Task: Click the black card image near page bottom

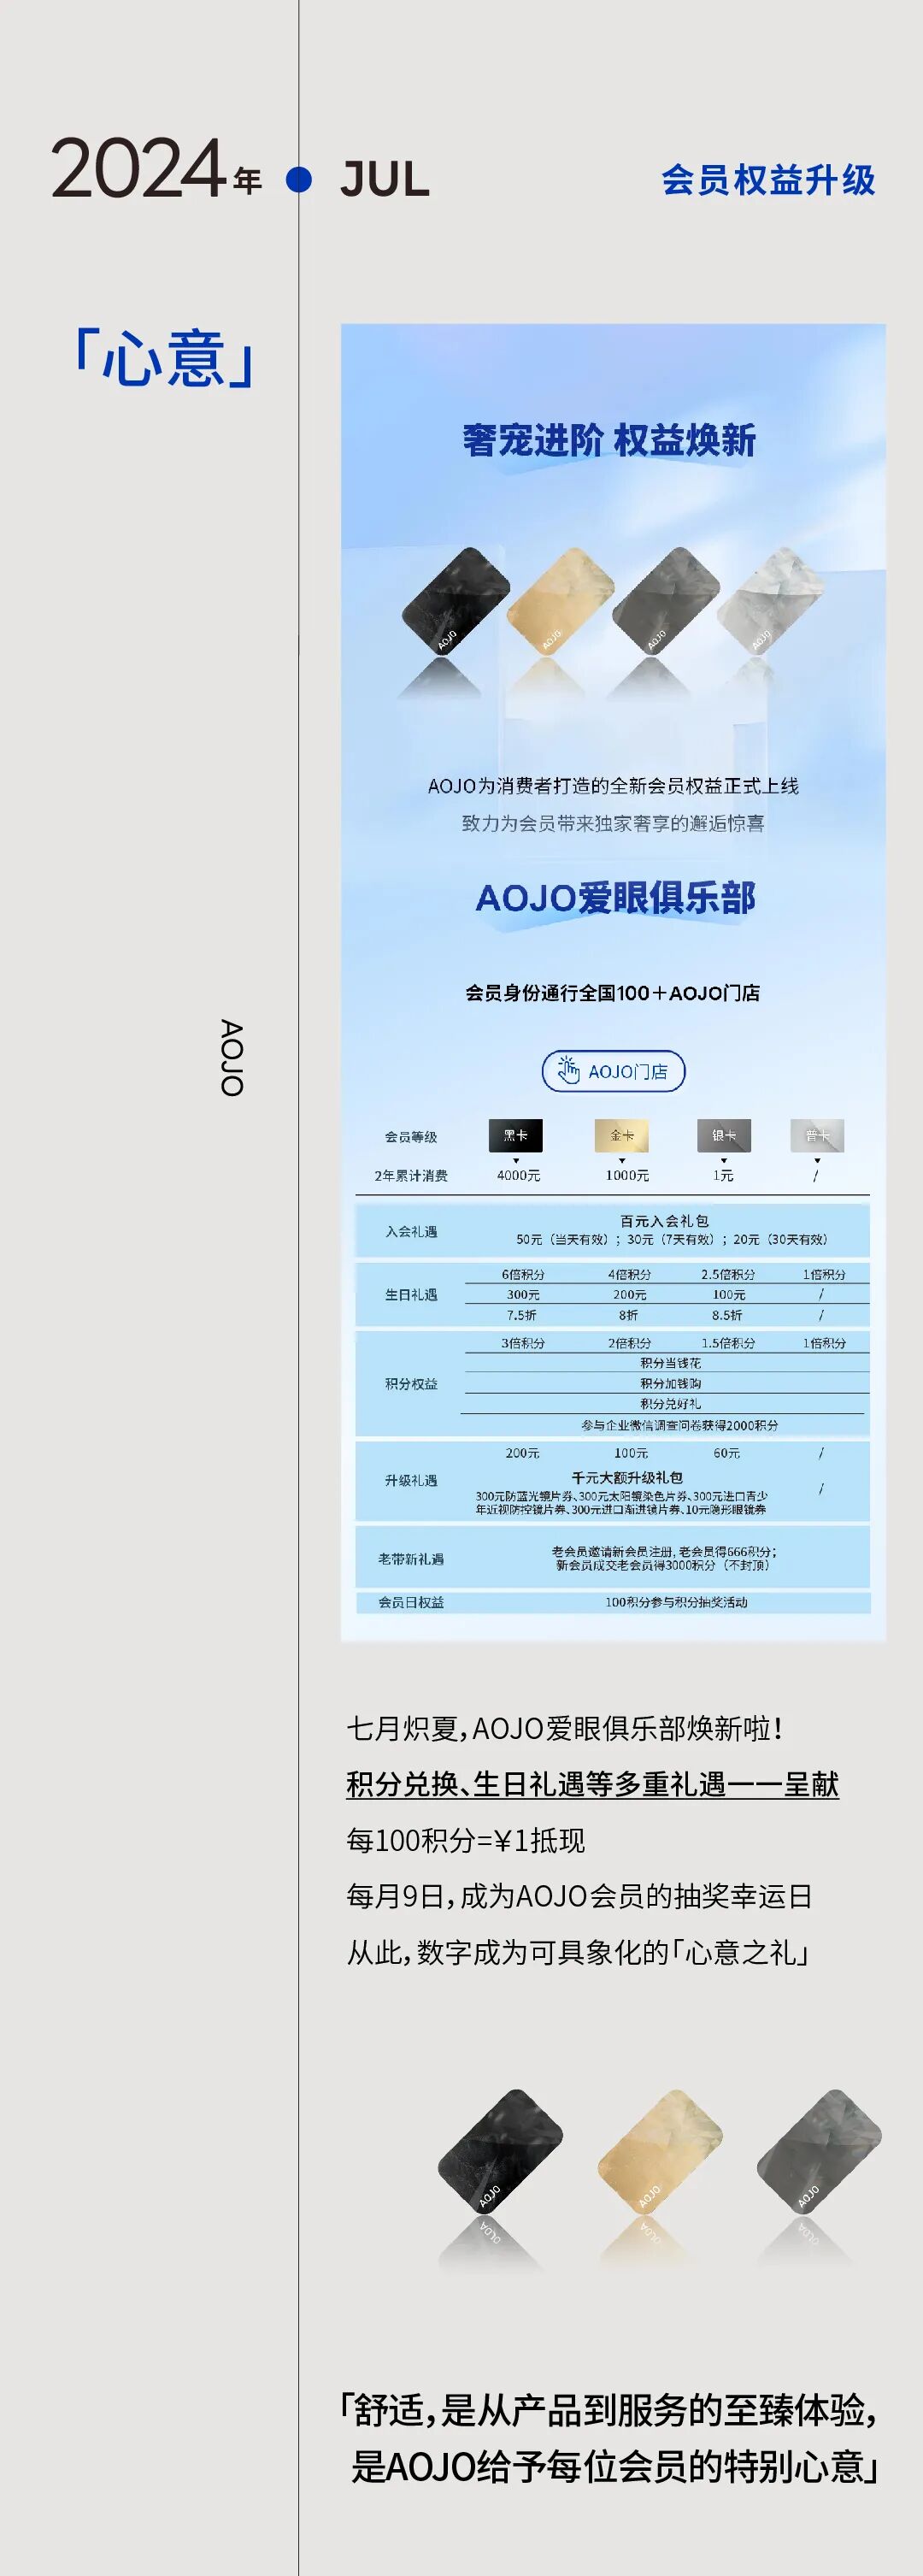Action: pos(500,2151)
